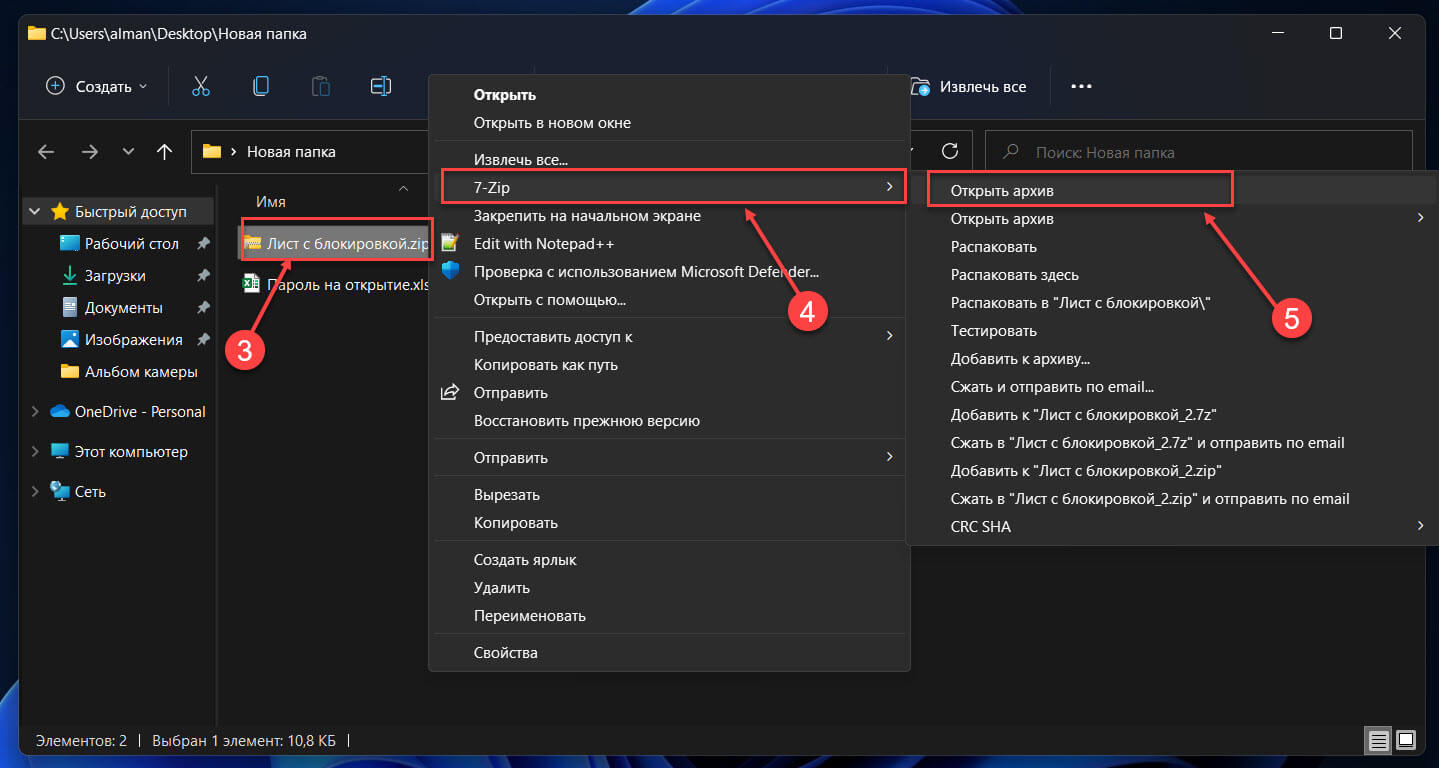Expand the CRC SHA submenu
This screenshot has height=768, width=1439.
[x=1172, y=526]
